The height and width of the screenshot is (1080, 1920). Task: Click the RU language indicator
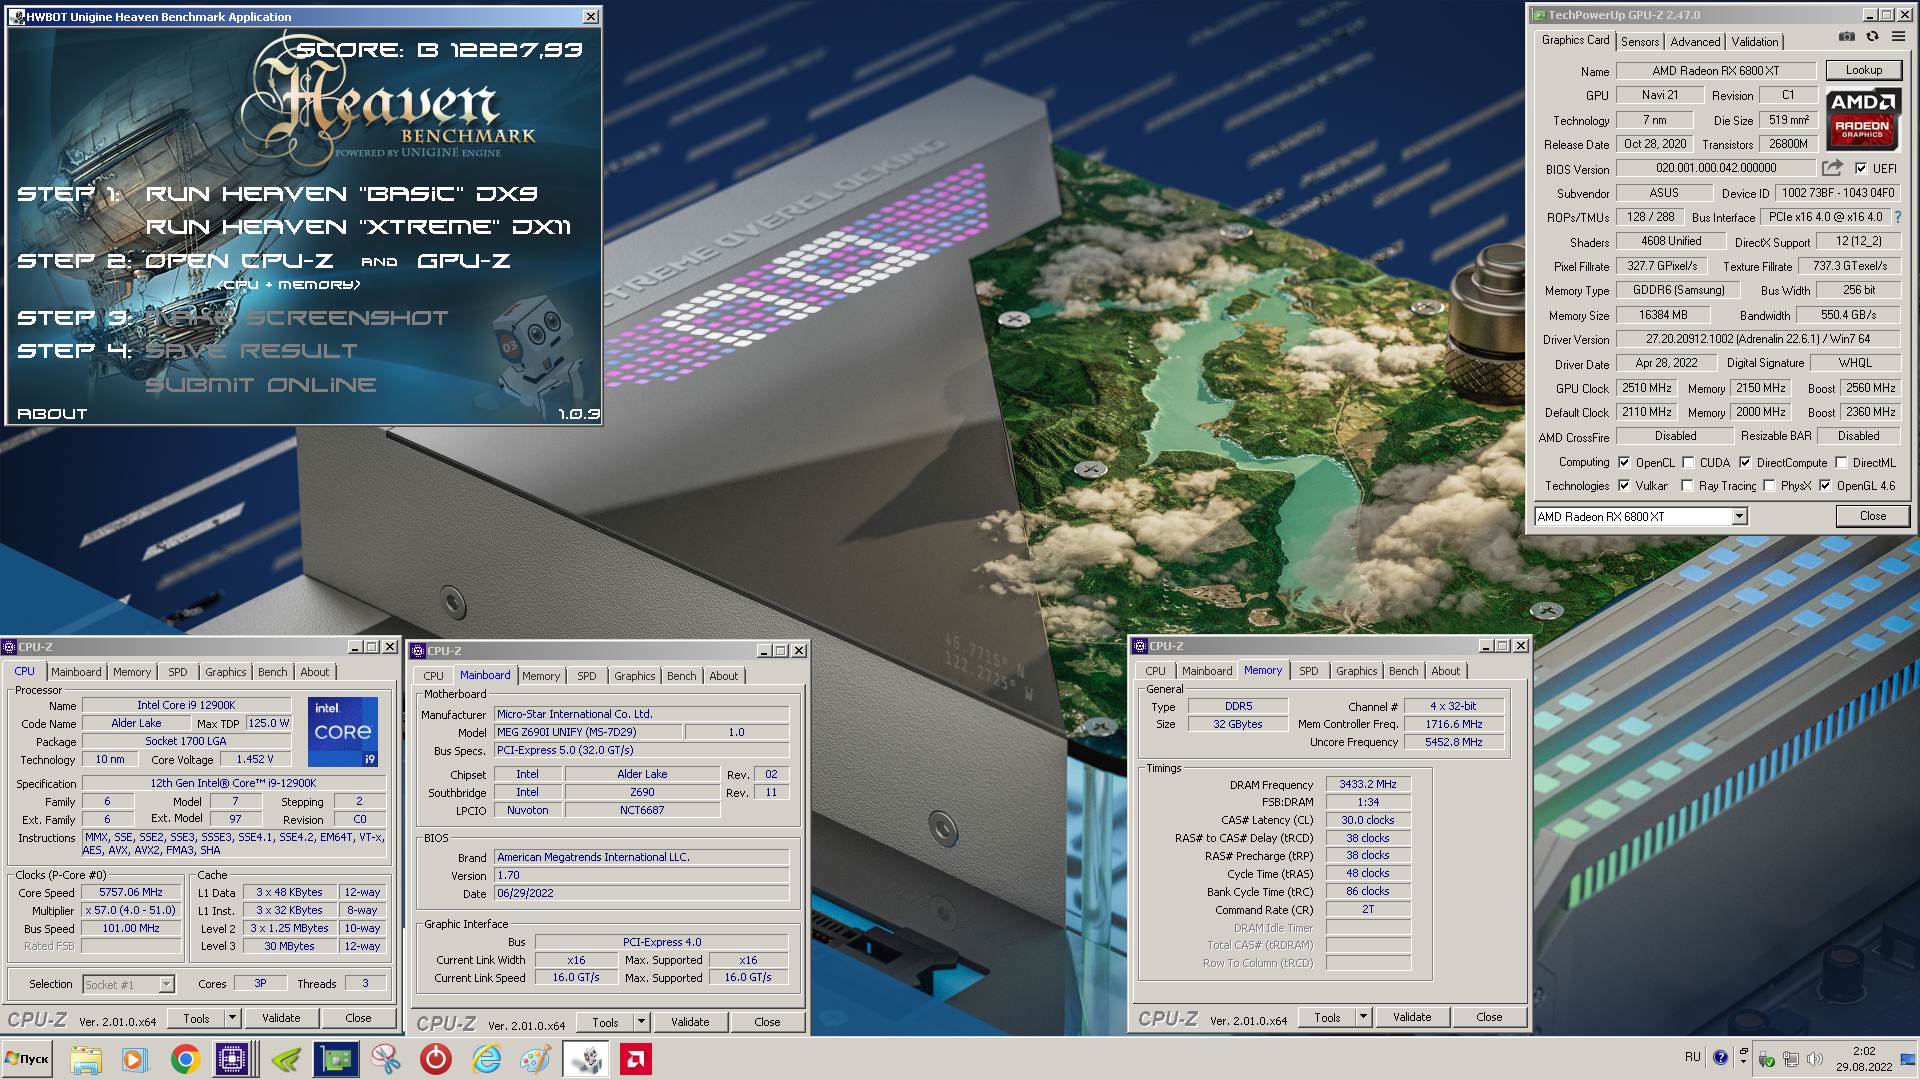[1692, 1057]
